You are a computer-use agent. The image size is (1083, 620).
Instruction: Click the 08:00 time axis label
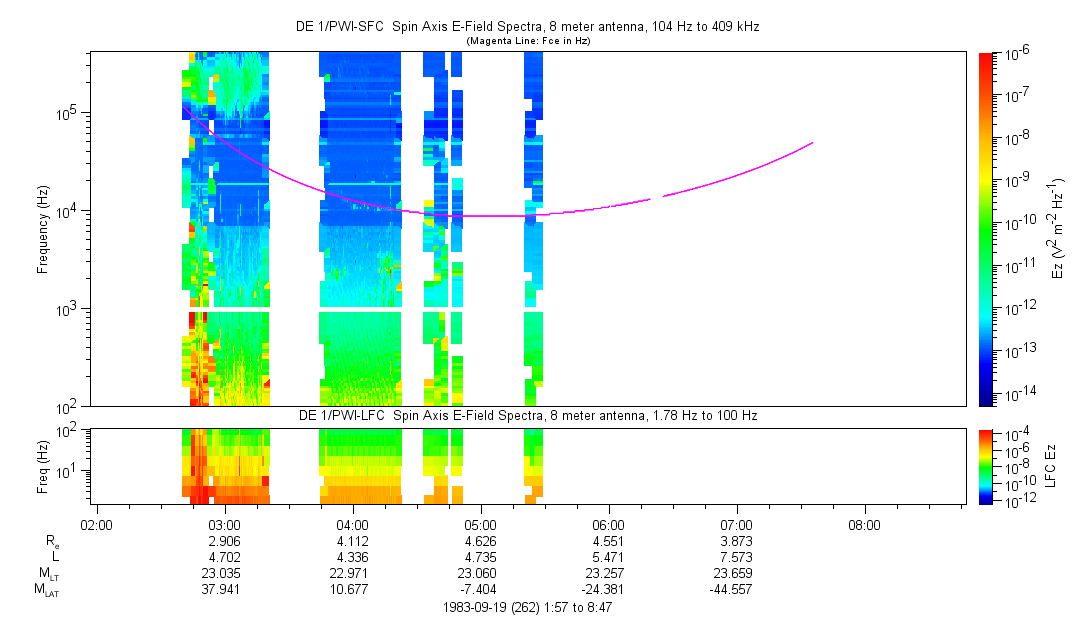click(864, 525)
